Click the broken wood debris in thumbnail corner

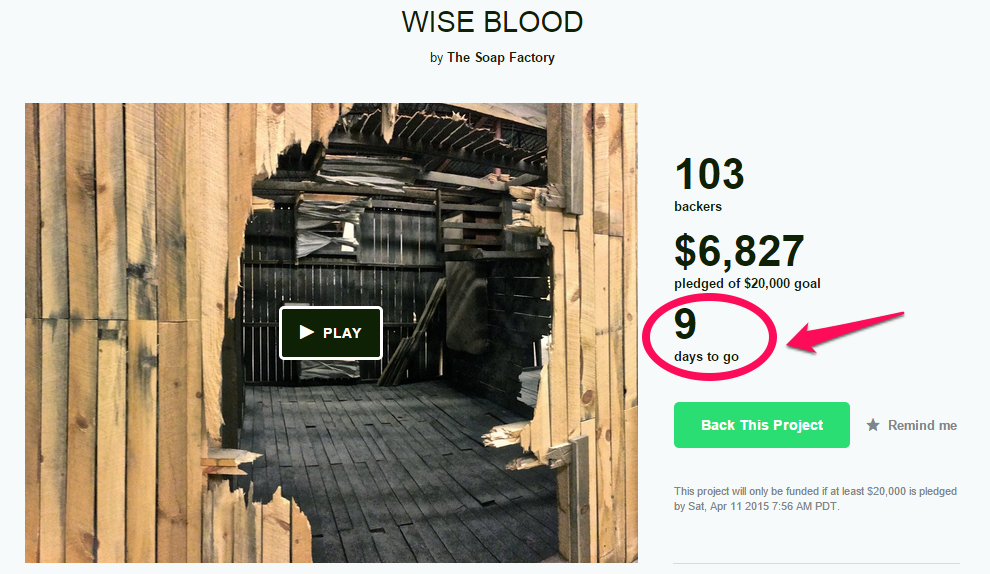point(224,463)
